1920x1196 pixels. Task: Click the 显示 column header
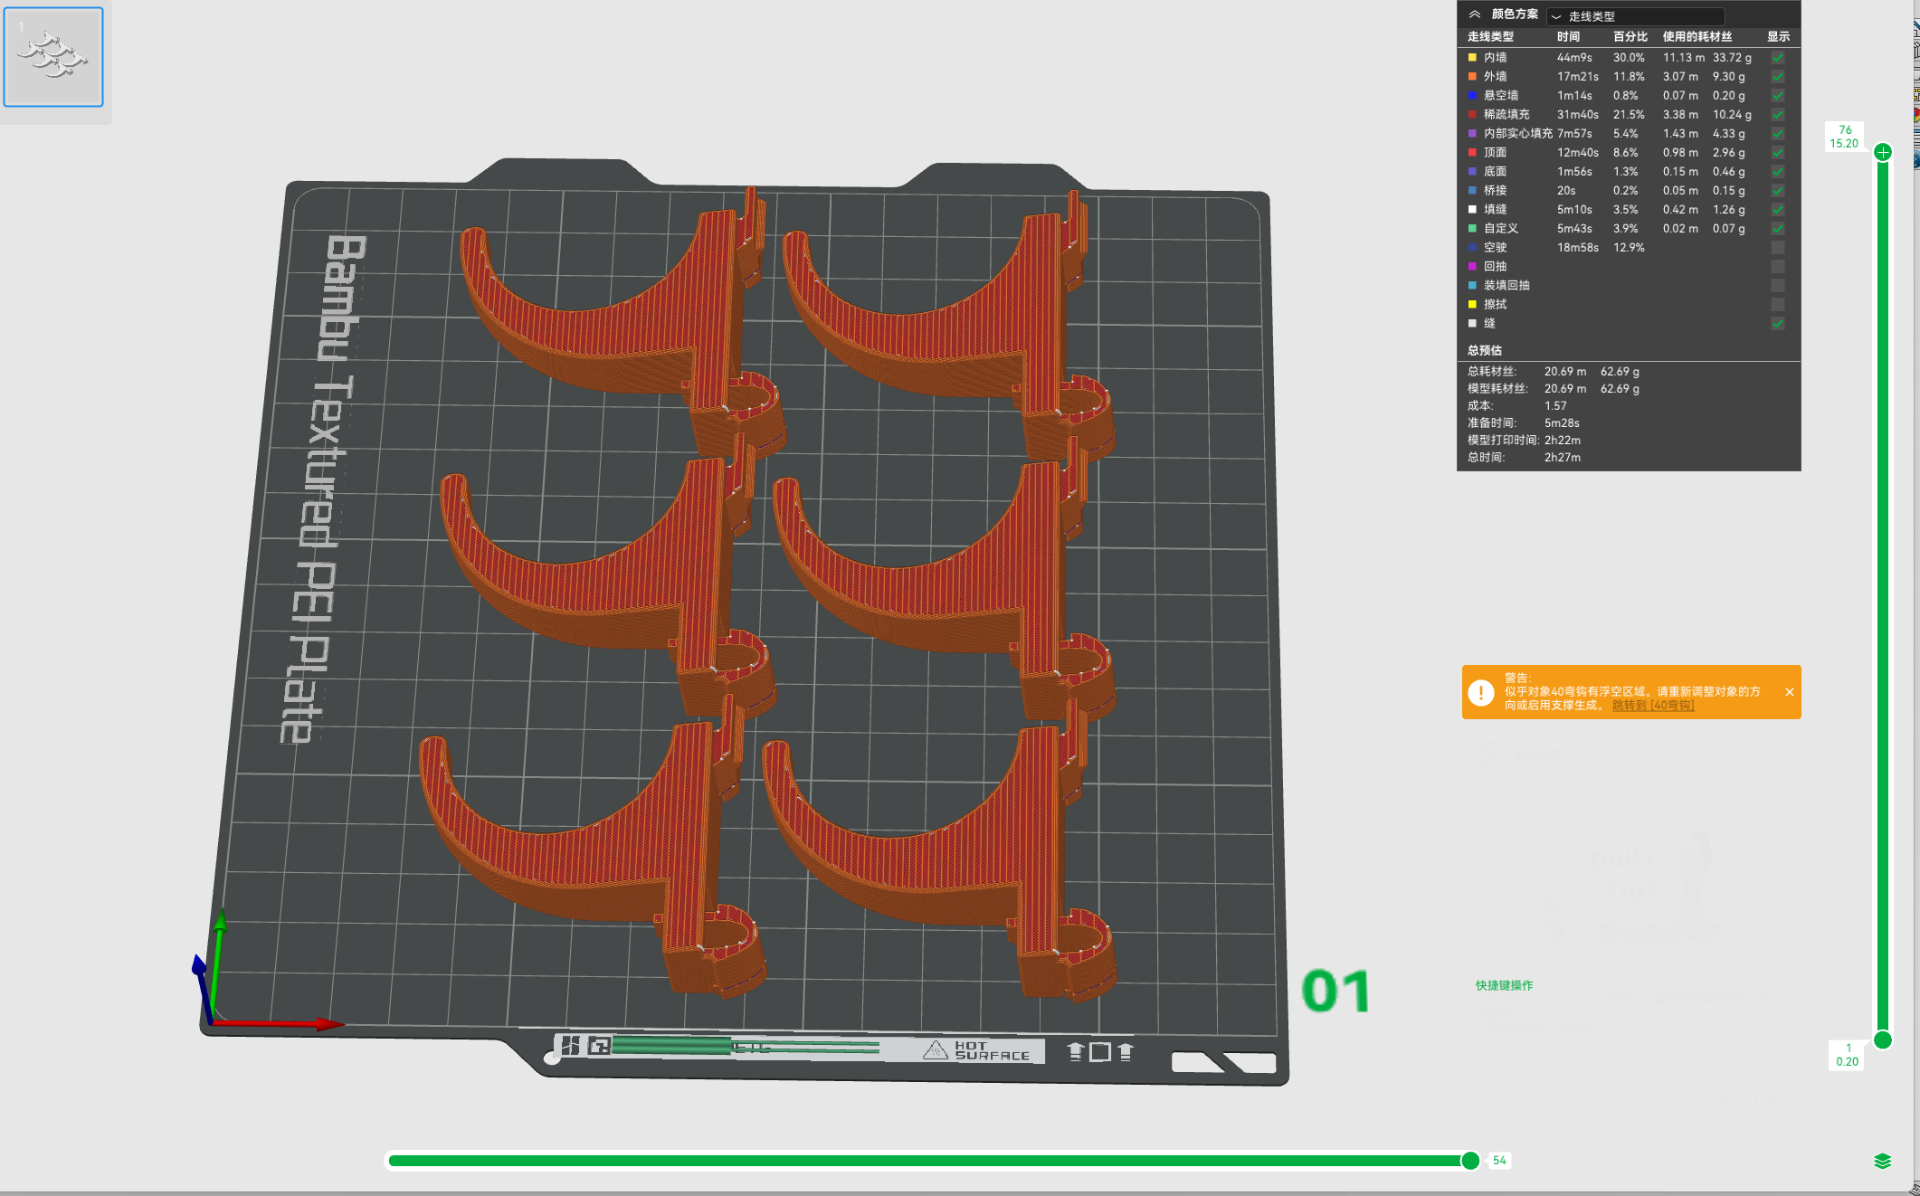1778,37
